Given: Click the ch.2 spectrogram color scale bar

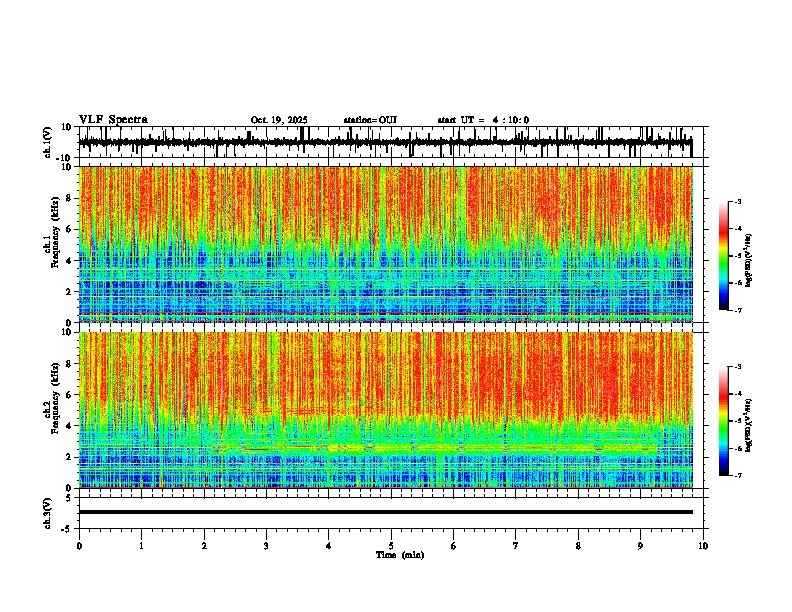Looking at the screenshot, I should coord(723,421).
